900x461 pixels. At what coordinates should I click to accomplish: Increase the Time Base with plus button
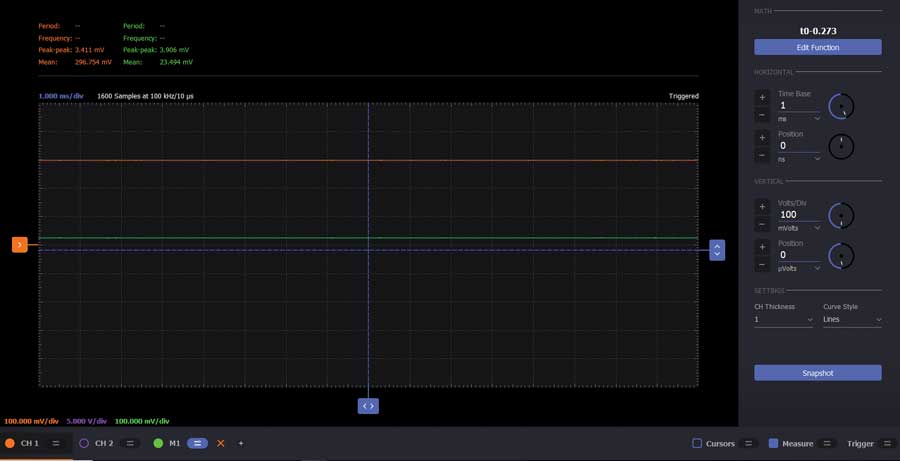(762, 98)
